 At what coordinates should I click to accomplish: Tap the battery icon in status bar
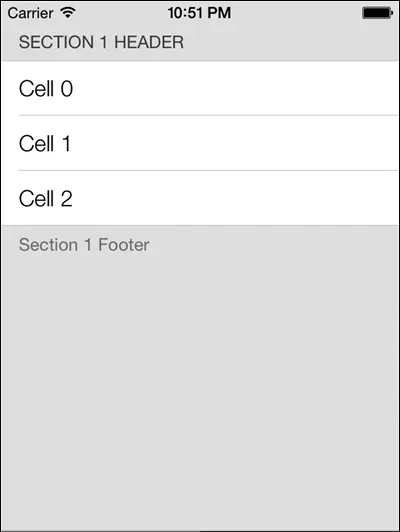coord(377,13)
